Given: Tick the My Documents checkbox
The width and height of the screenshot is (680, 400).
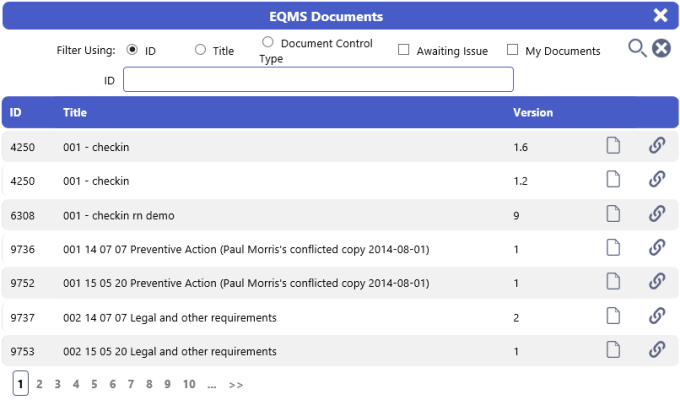Looking at the screenshot, I should (512, 50).
